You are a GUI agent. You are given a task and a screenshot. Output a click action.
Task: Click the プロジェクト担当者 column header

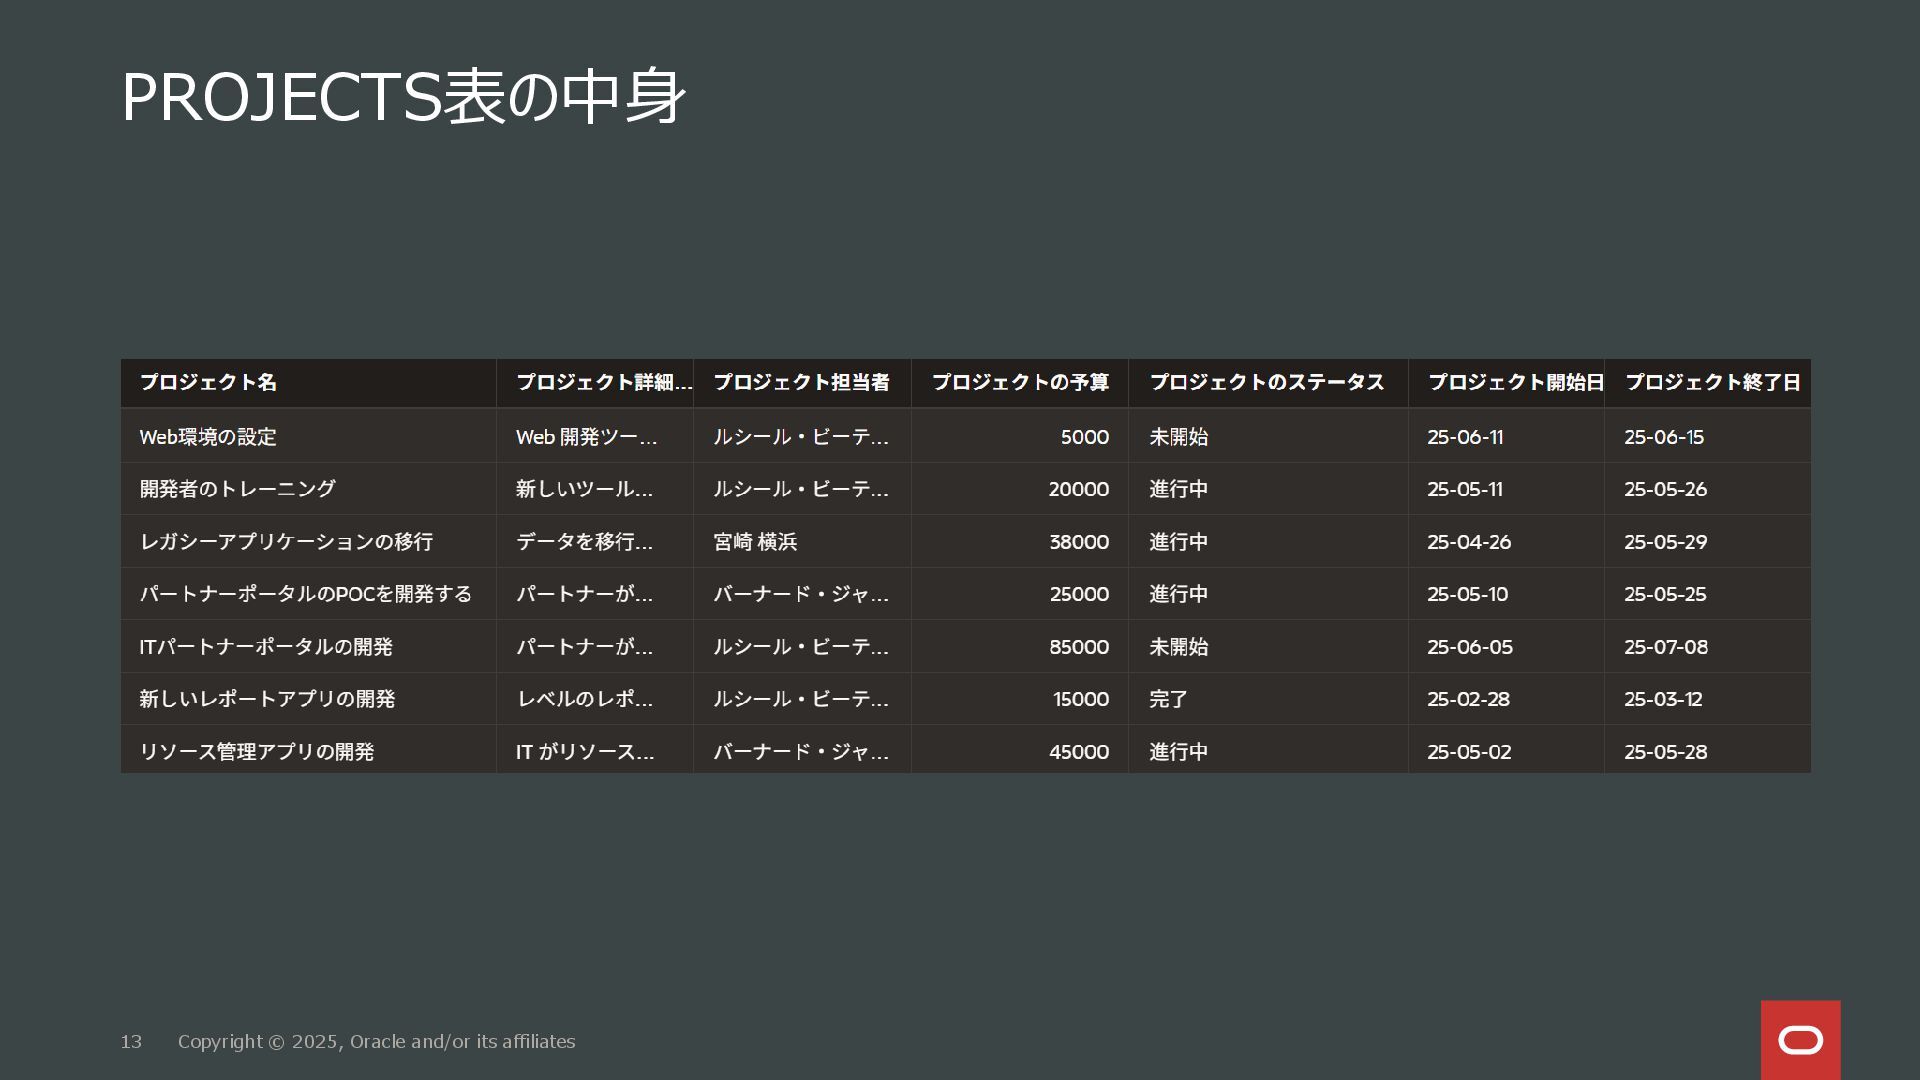[x=801, y=382]
